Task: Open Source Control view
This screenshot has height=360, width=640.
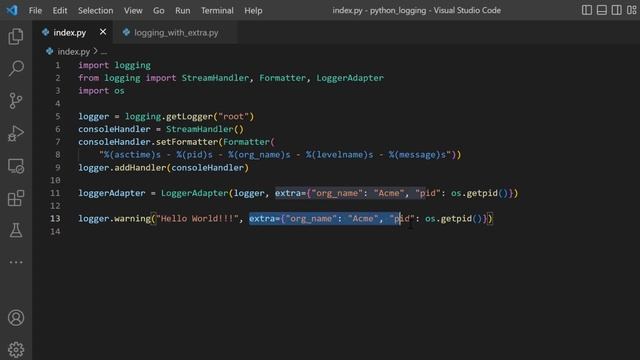Action: 16,100
